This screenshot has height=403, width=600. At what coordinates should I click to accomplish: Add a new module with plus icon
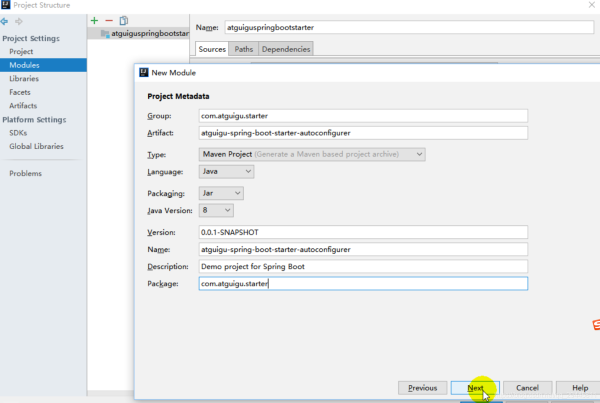(x=95, y=21)
